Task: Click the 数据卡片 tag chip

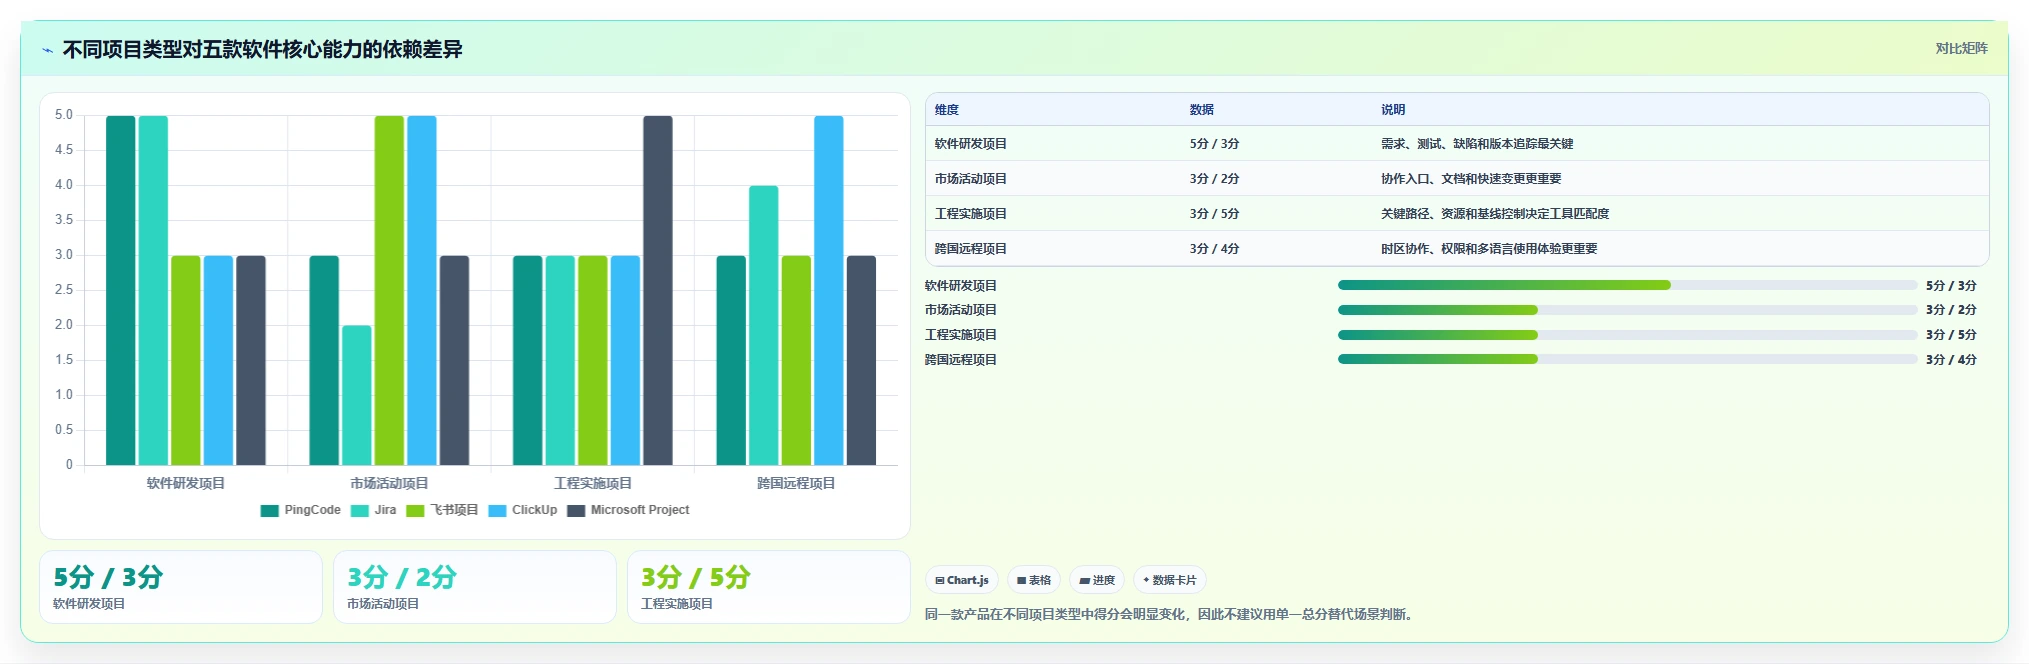Action: [1170, 580]
